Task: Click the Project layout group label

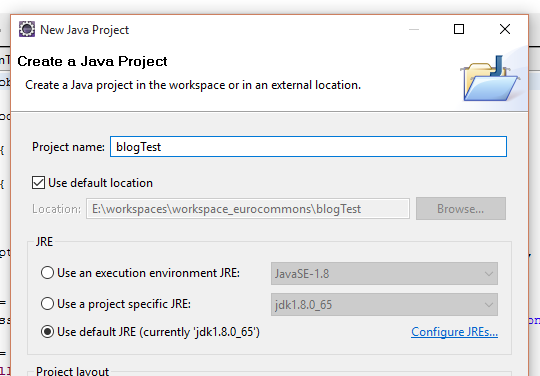Action: tap(72, 371)
